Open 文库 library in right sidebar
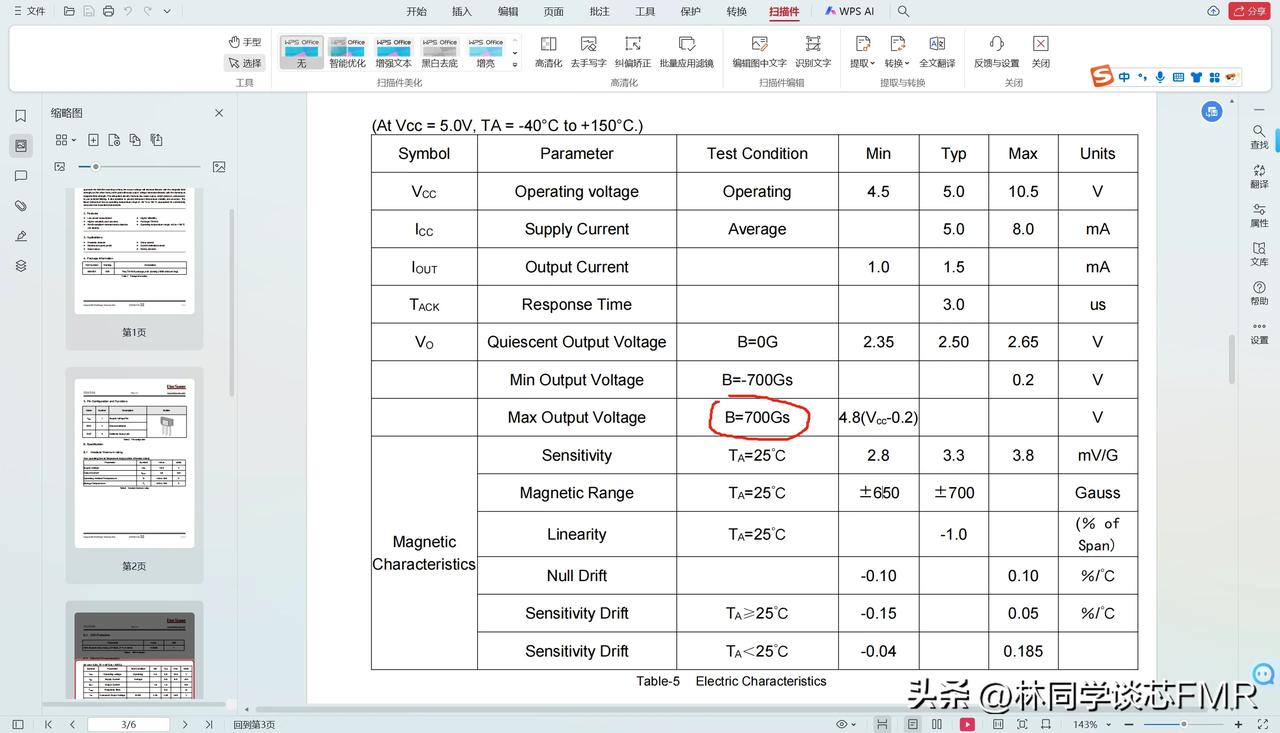Screen dimensions: 1280x733 click(x=1259, y=254)
